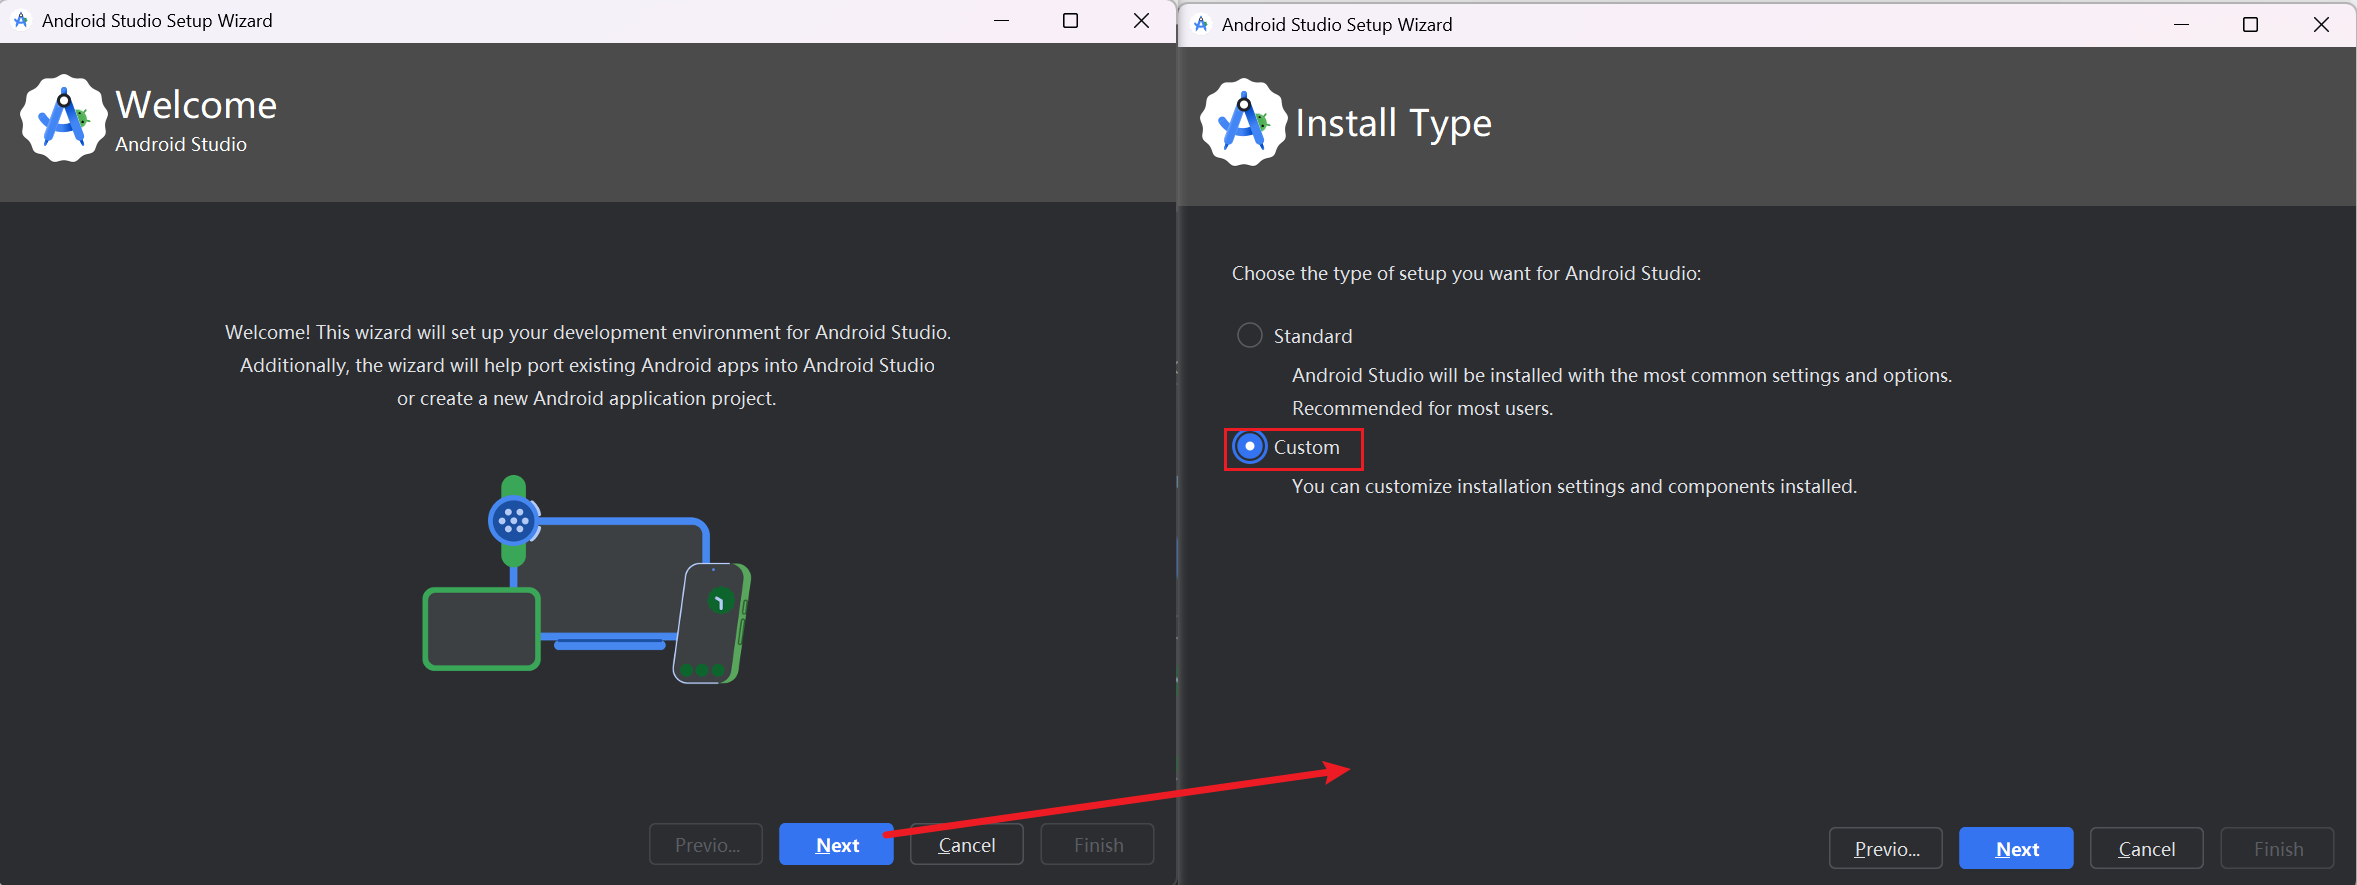Click Cancel in the Install Type window
The image size is (2357, 885).
(2147, 849)
